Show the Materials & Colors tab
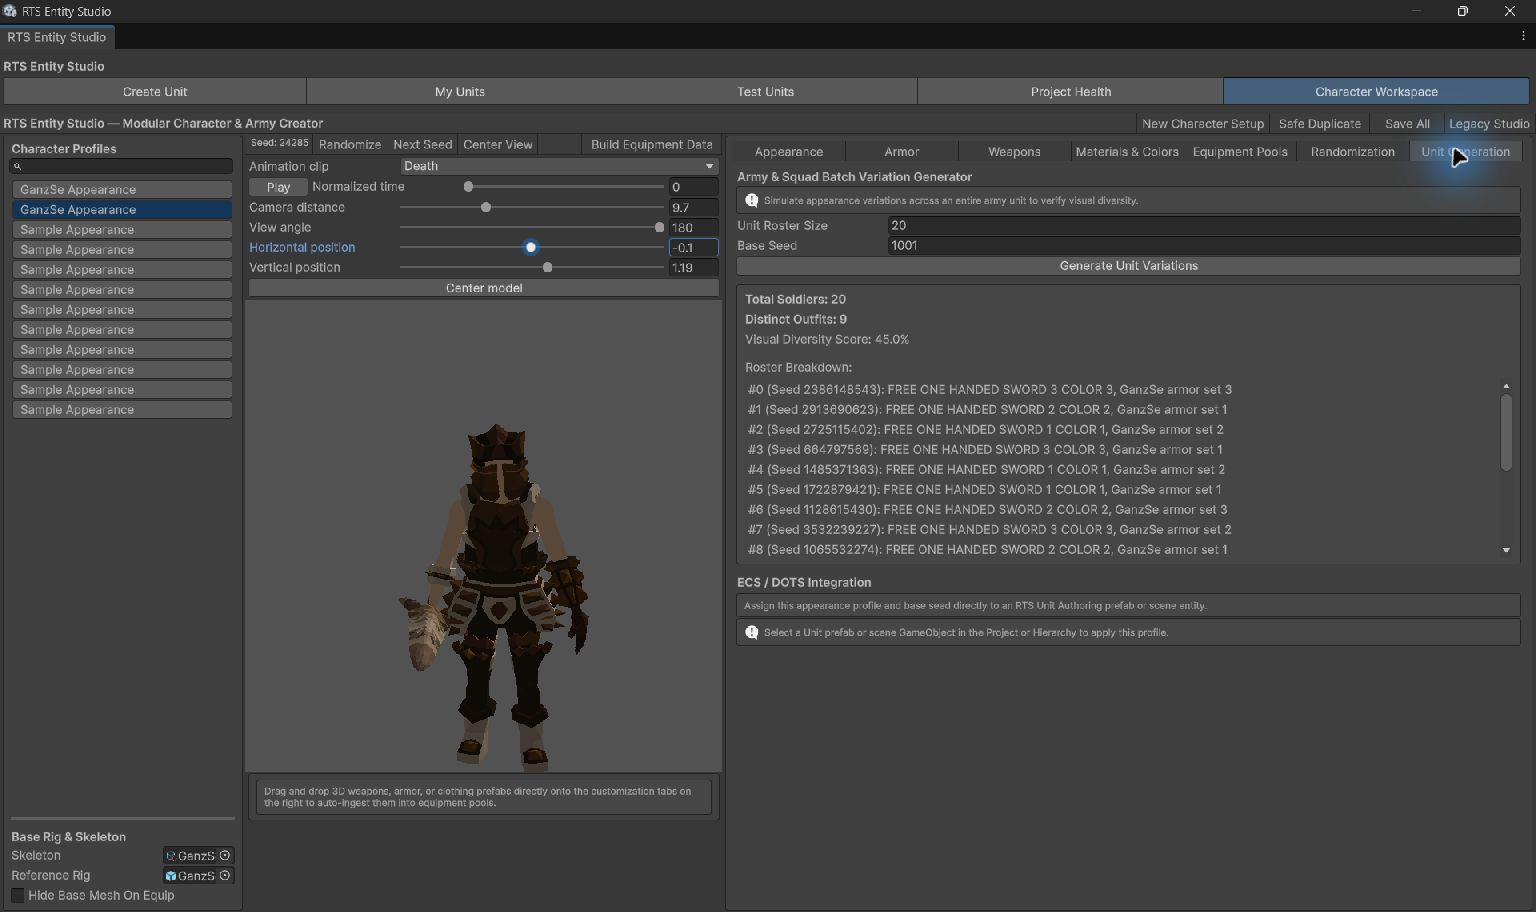 (x=1127, y=151)
